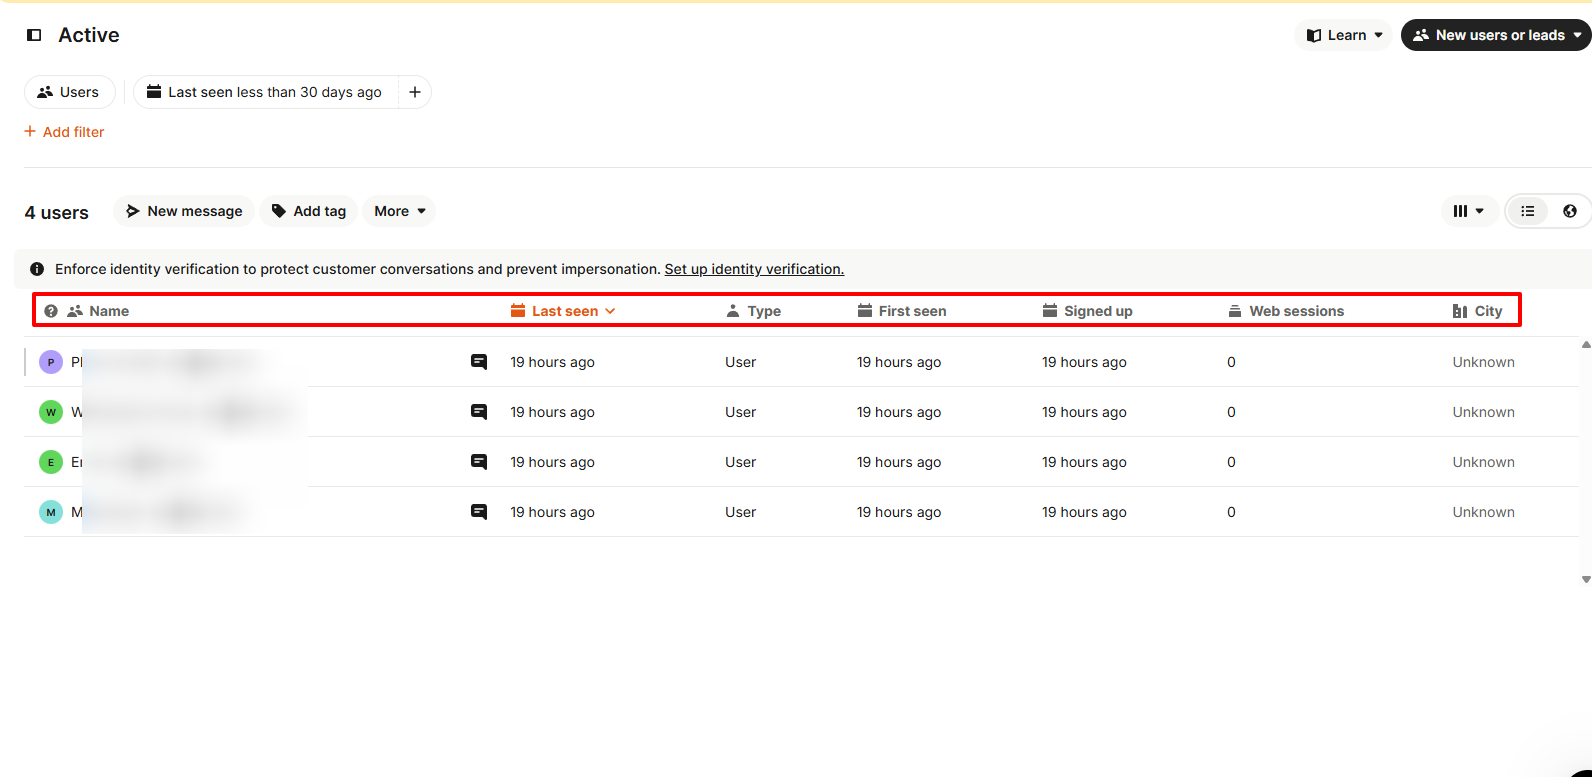Select the Users filter chip
Image resolution: width=1592 pixels, height=777 pixels.
(x=69, y=92)
